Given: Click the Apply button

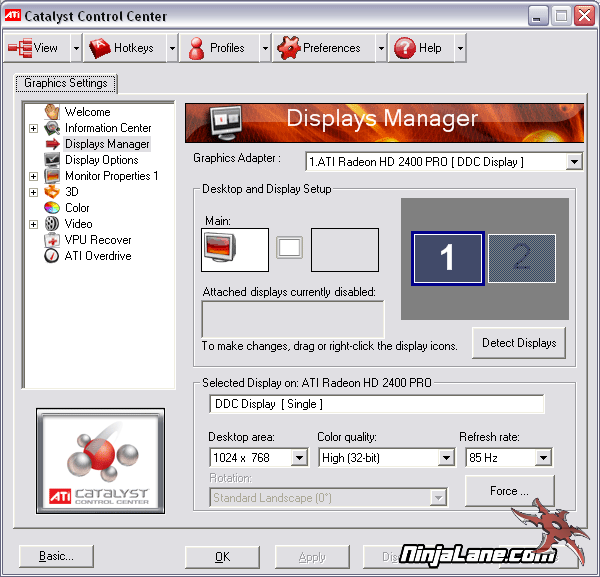Looking at the screenshot, I should tap(312, 557).
